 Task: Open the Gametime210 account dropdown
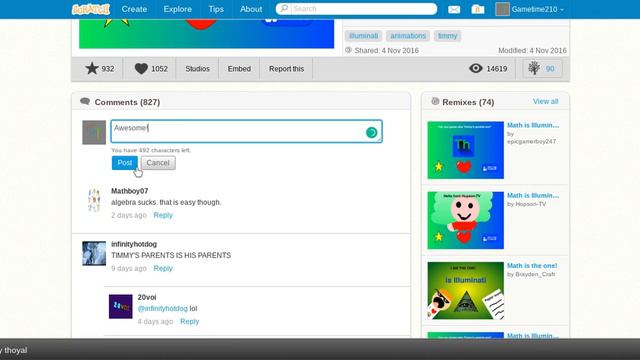(537, 9)
